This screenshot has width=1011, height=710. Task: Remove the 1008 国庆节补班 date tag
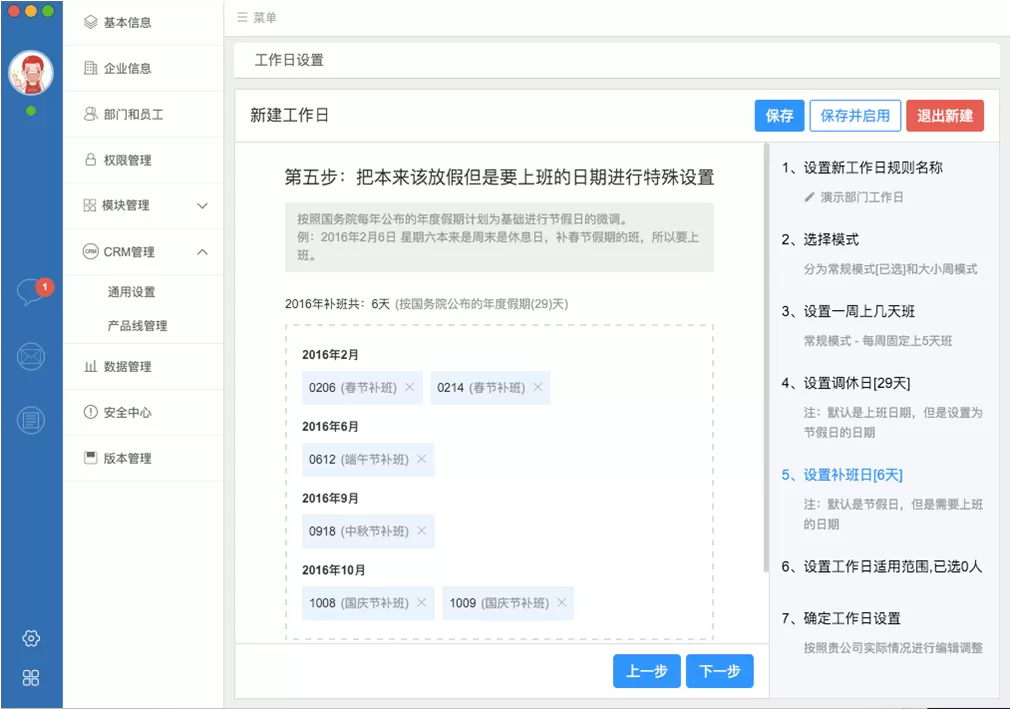tap(422, 602)
